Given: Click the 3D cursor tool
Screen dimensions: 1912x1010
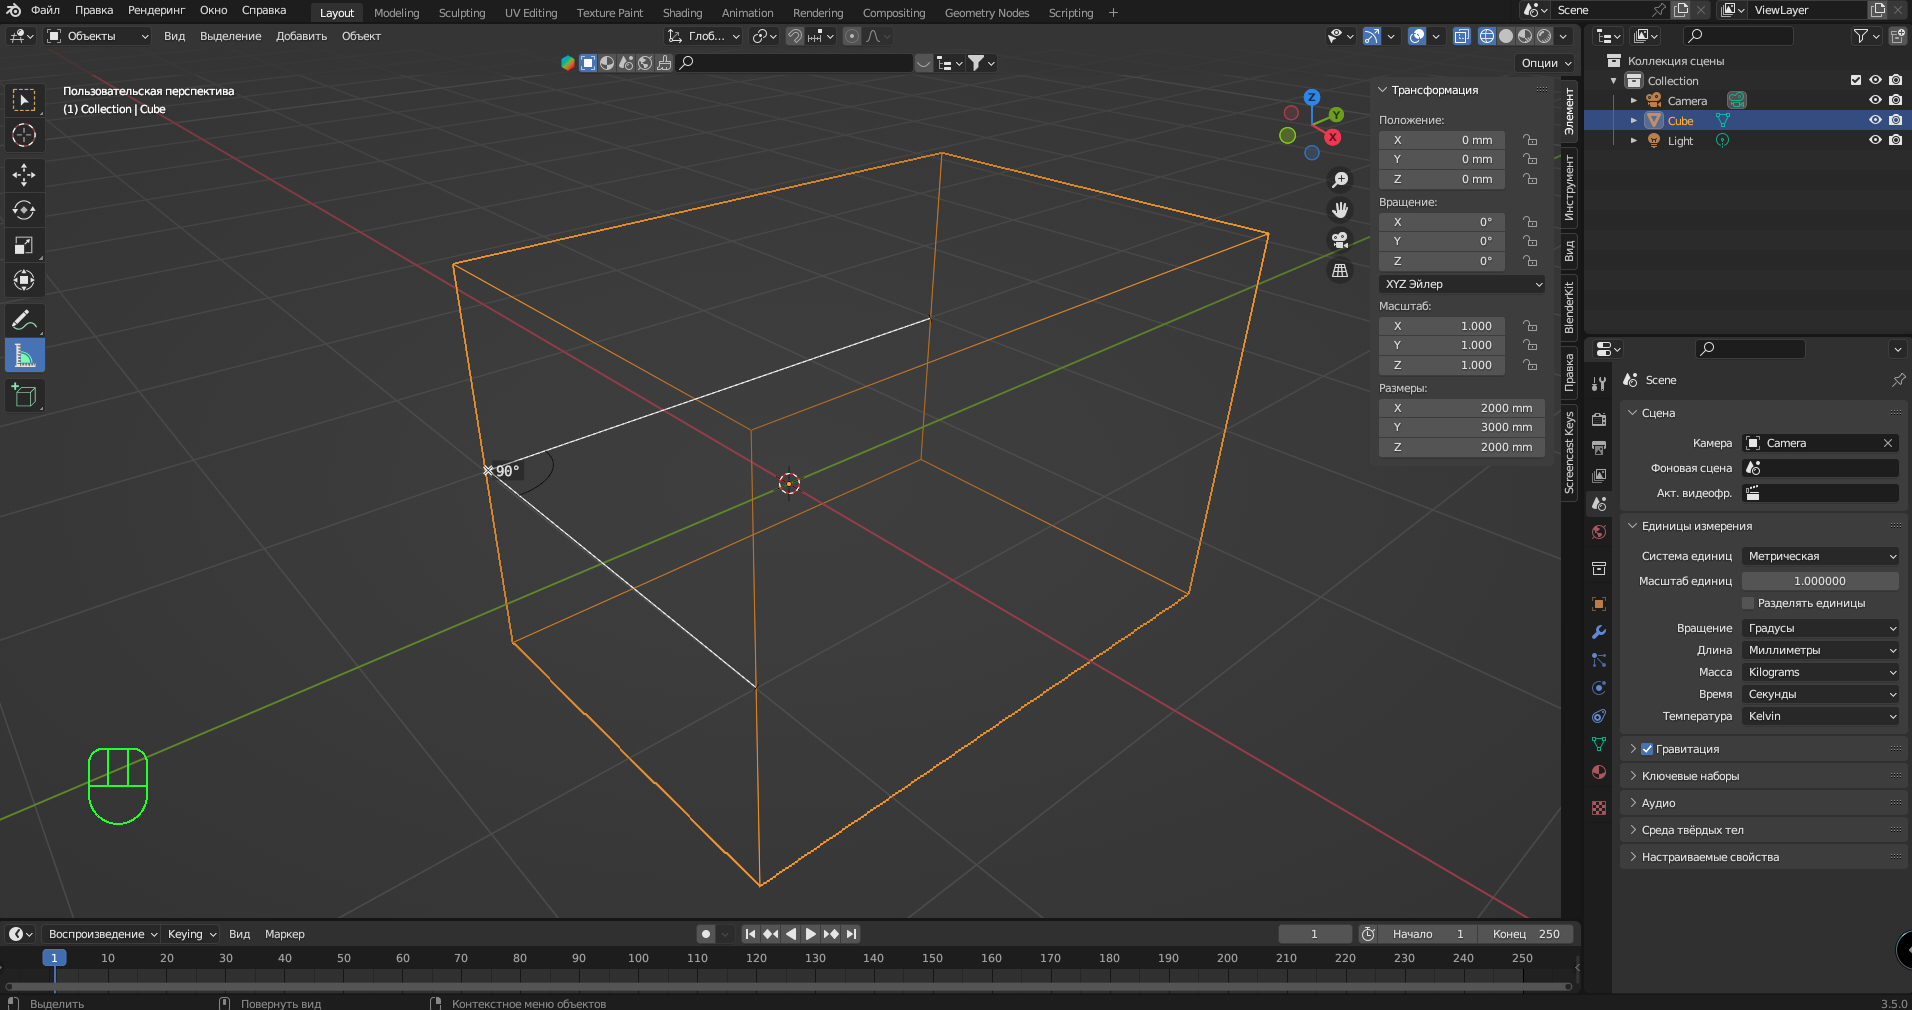Looking at the screenshot, I should tap(24, 135).
